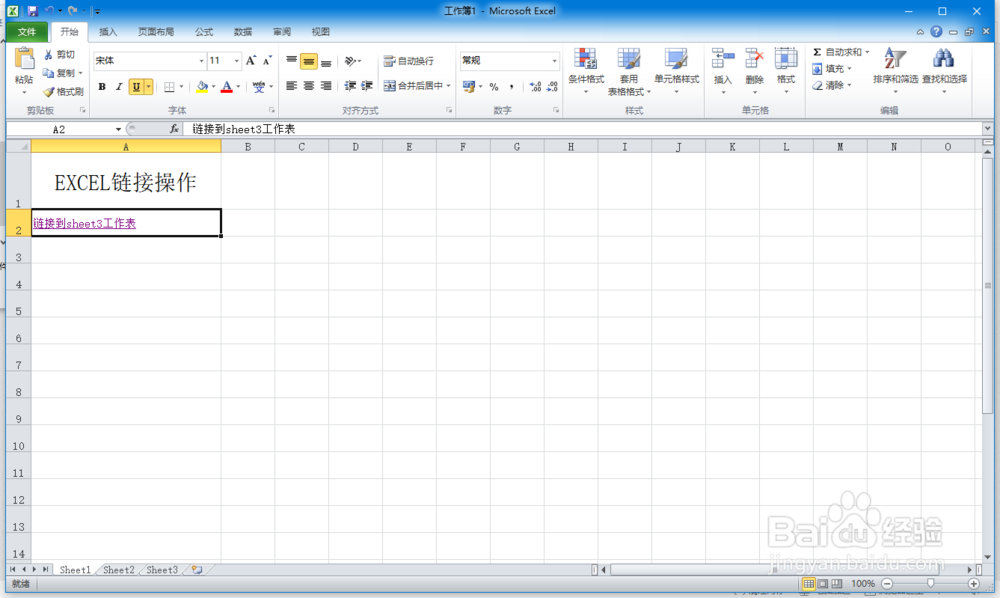Click the accounting number format icon
Viewport: 1000px width, 598px height.
click(469, 86)
